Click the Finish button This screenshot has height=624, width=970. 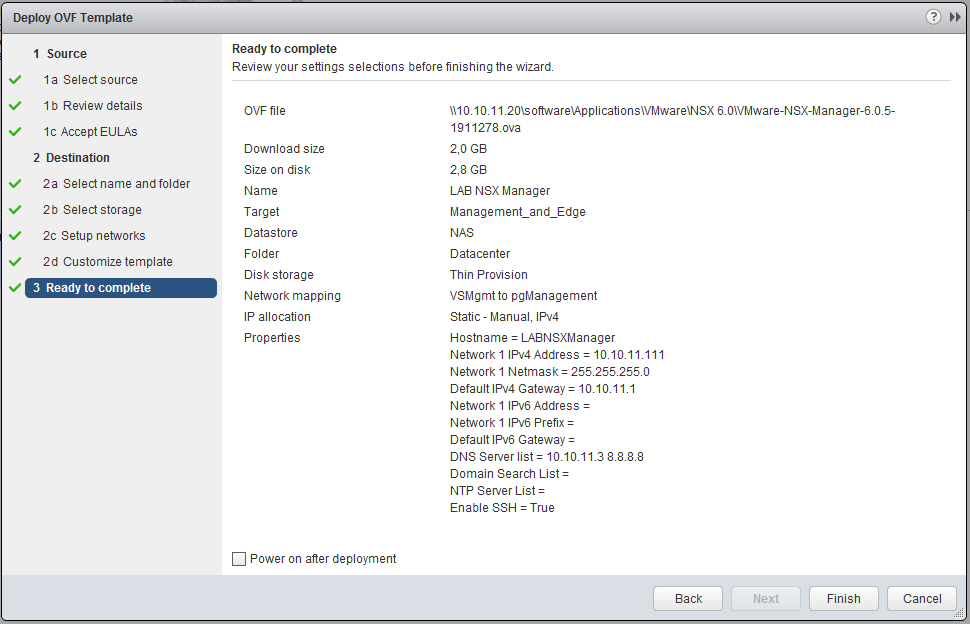click(x=843, y=598)
